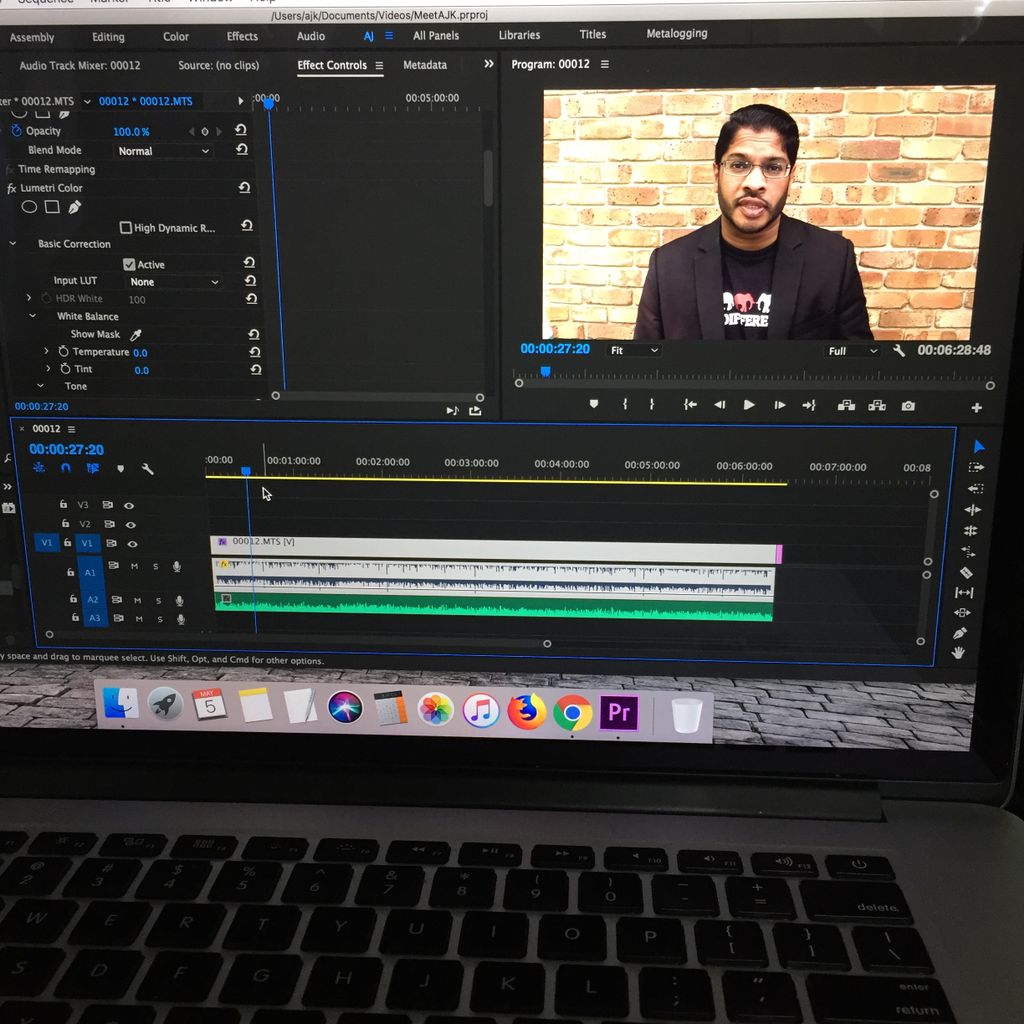Click the Opacity value 100.0 %
The height and width of the screenshot is (1024, 1024).
[131, 132]
